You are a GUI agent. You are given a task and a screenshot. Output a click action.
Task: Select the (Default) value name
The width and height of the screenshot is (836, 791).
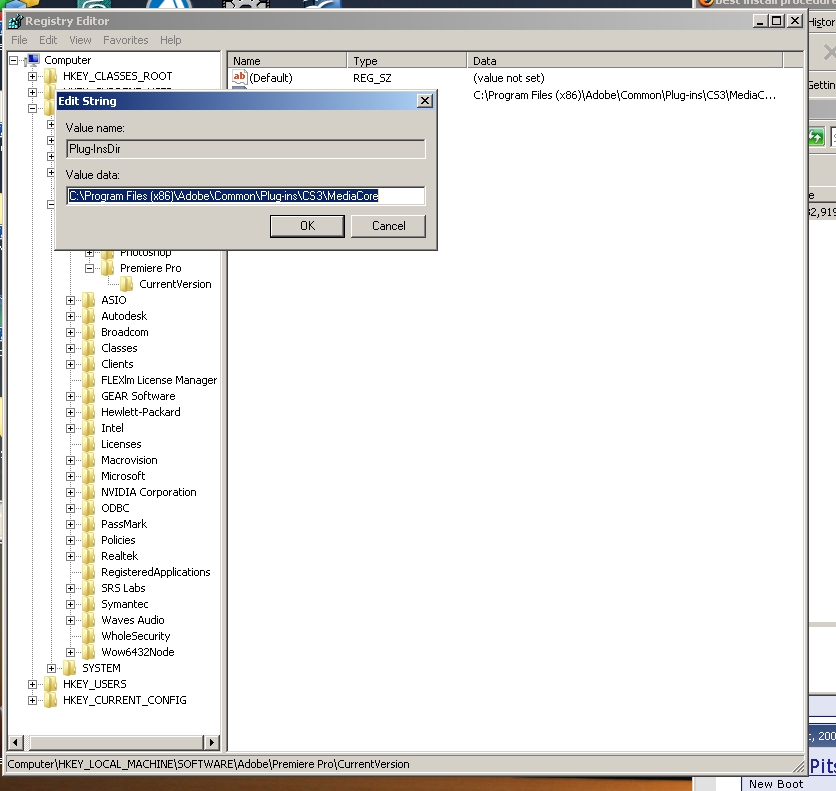coord(271,78)
